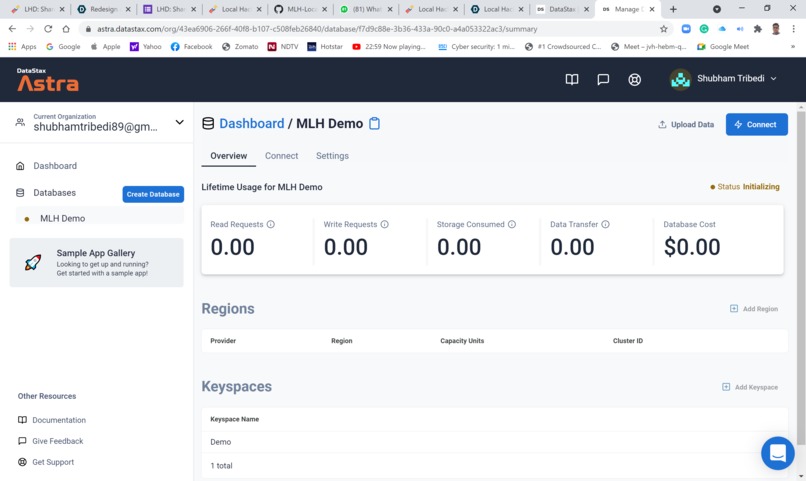806x481 pixels.
Task: Select the MLH Demo database in sidebar
Action: [99, 218]
